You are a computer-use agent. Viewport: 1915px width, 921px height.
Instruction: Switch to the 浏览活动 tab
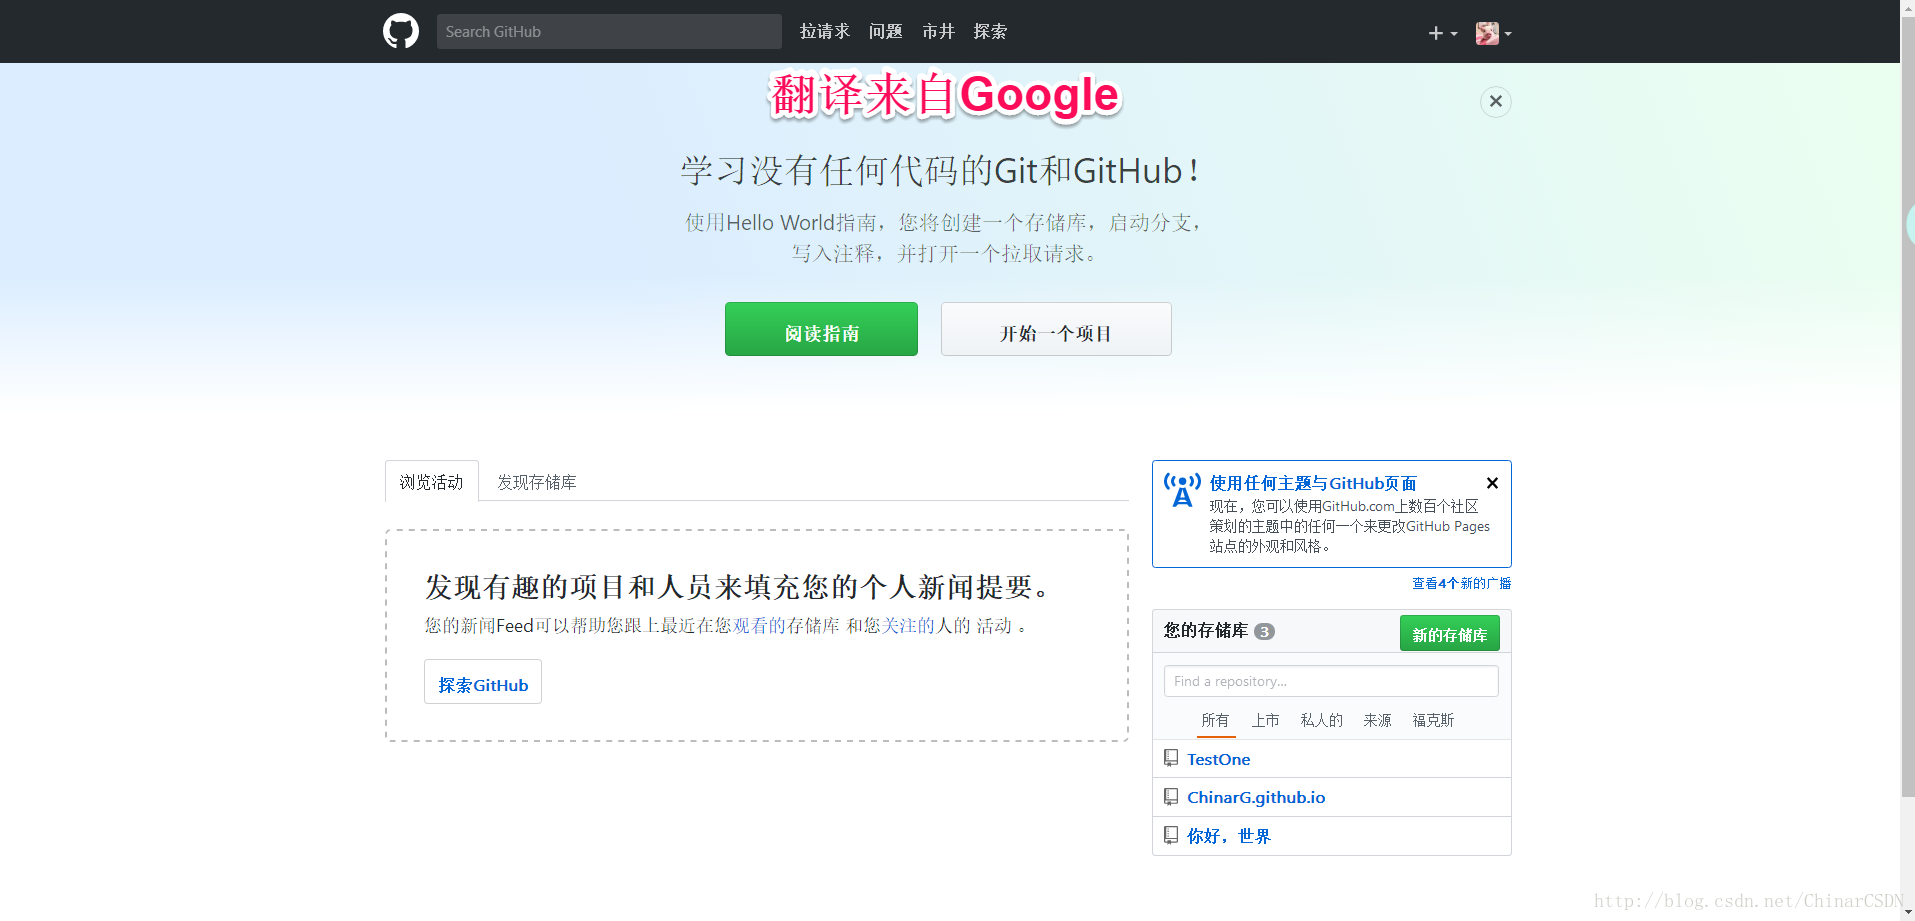click(x=432, y=482)
